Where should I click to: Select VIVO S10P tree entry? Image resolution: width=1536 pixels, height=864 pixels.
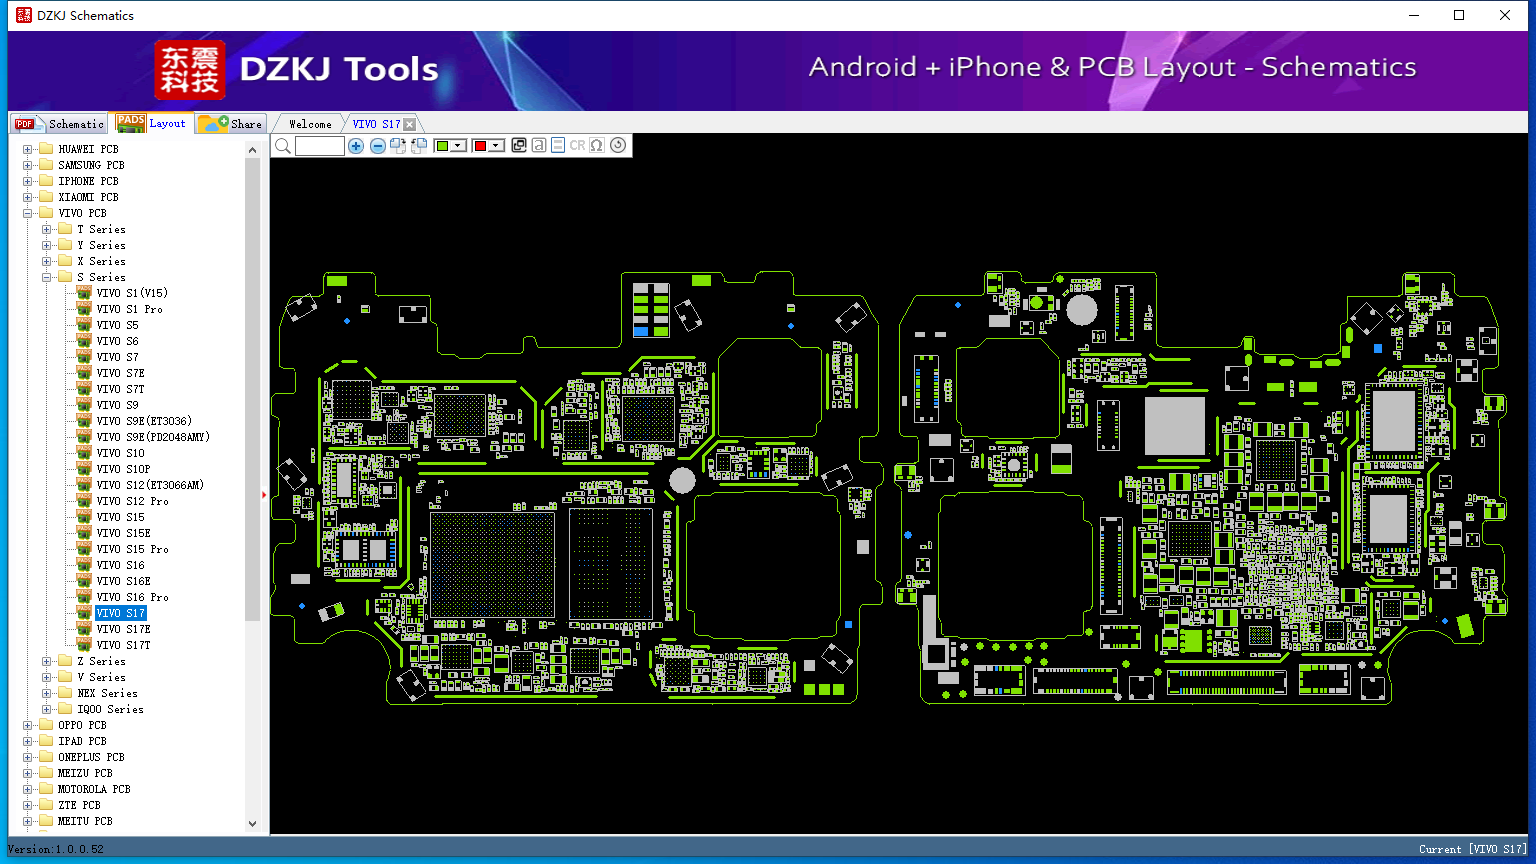pos(123,469)
